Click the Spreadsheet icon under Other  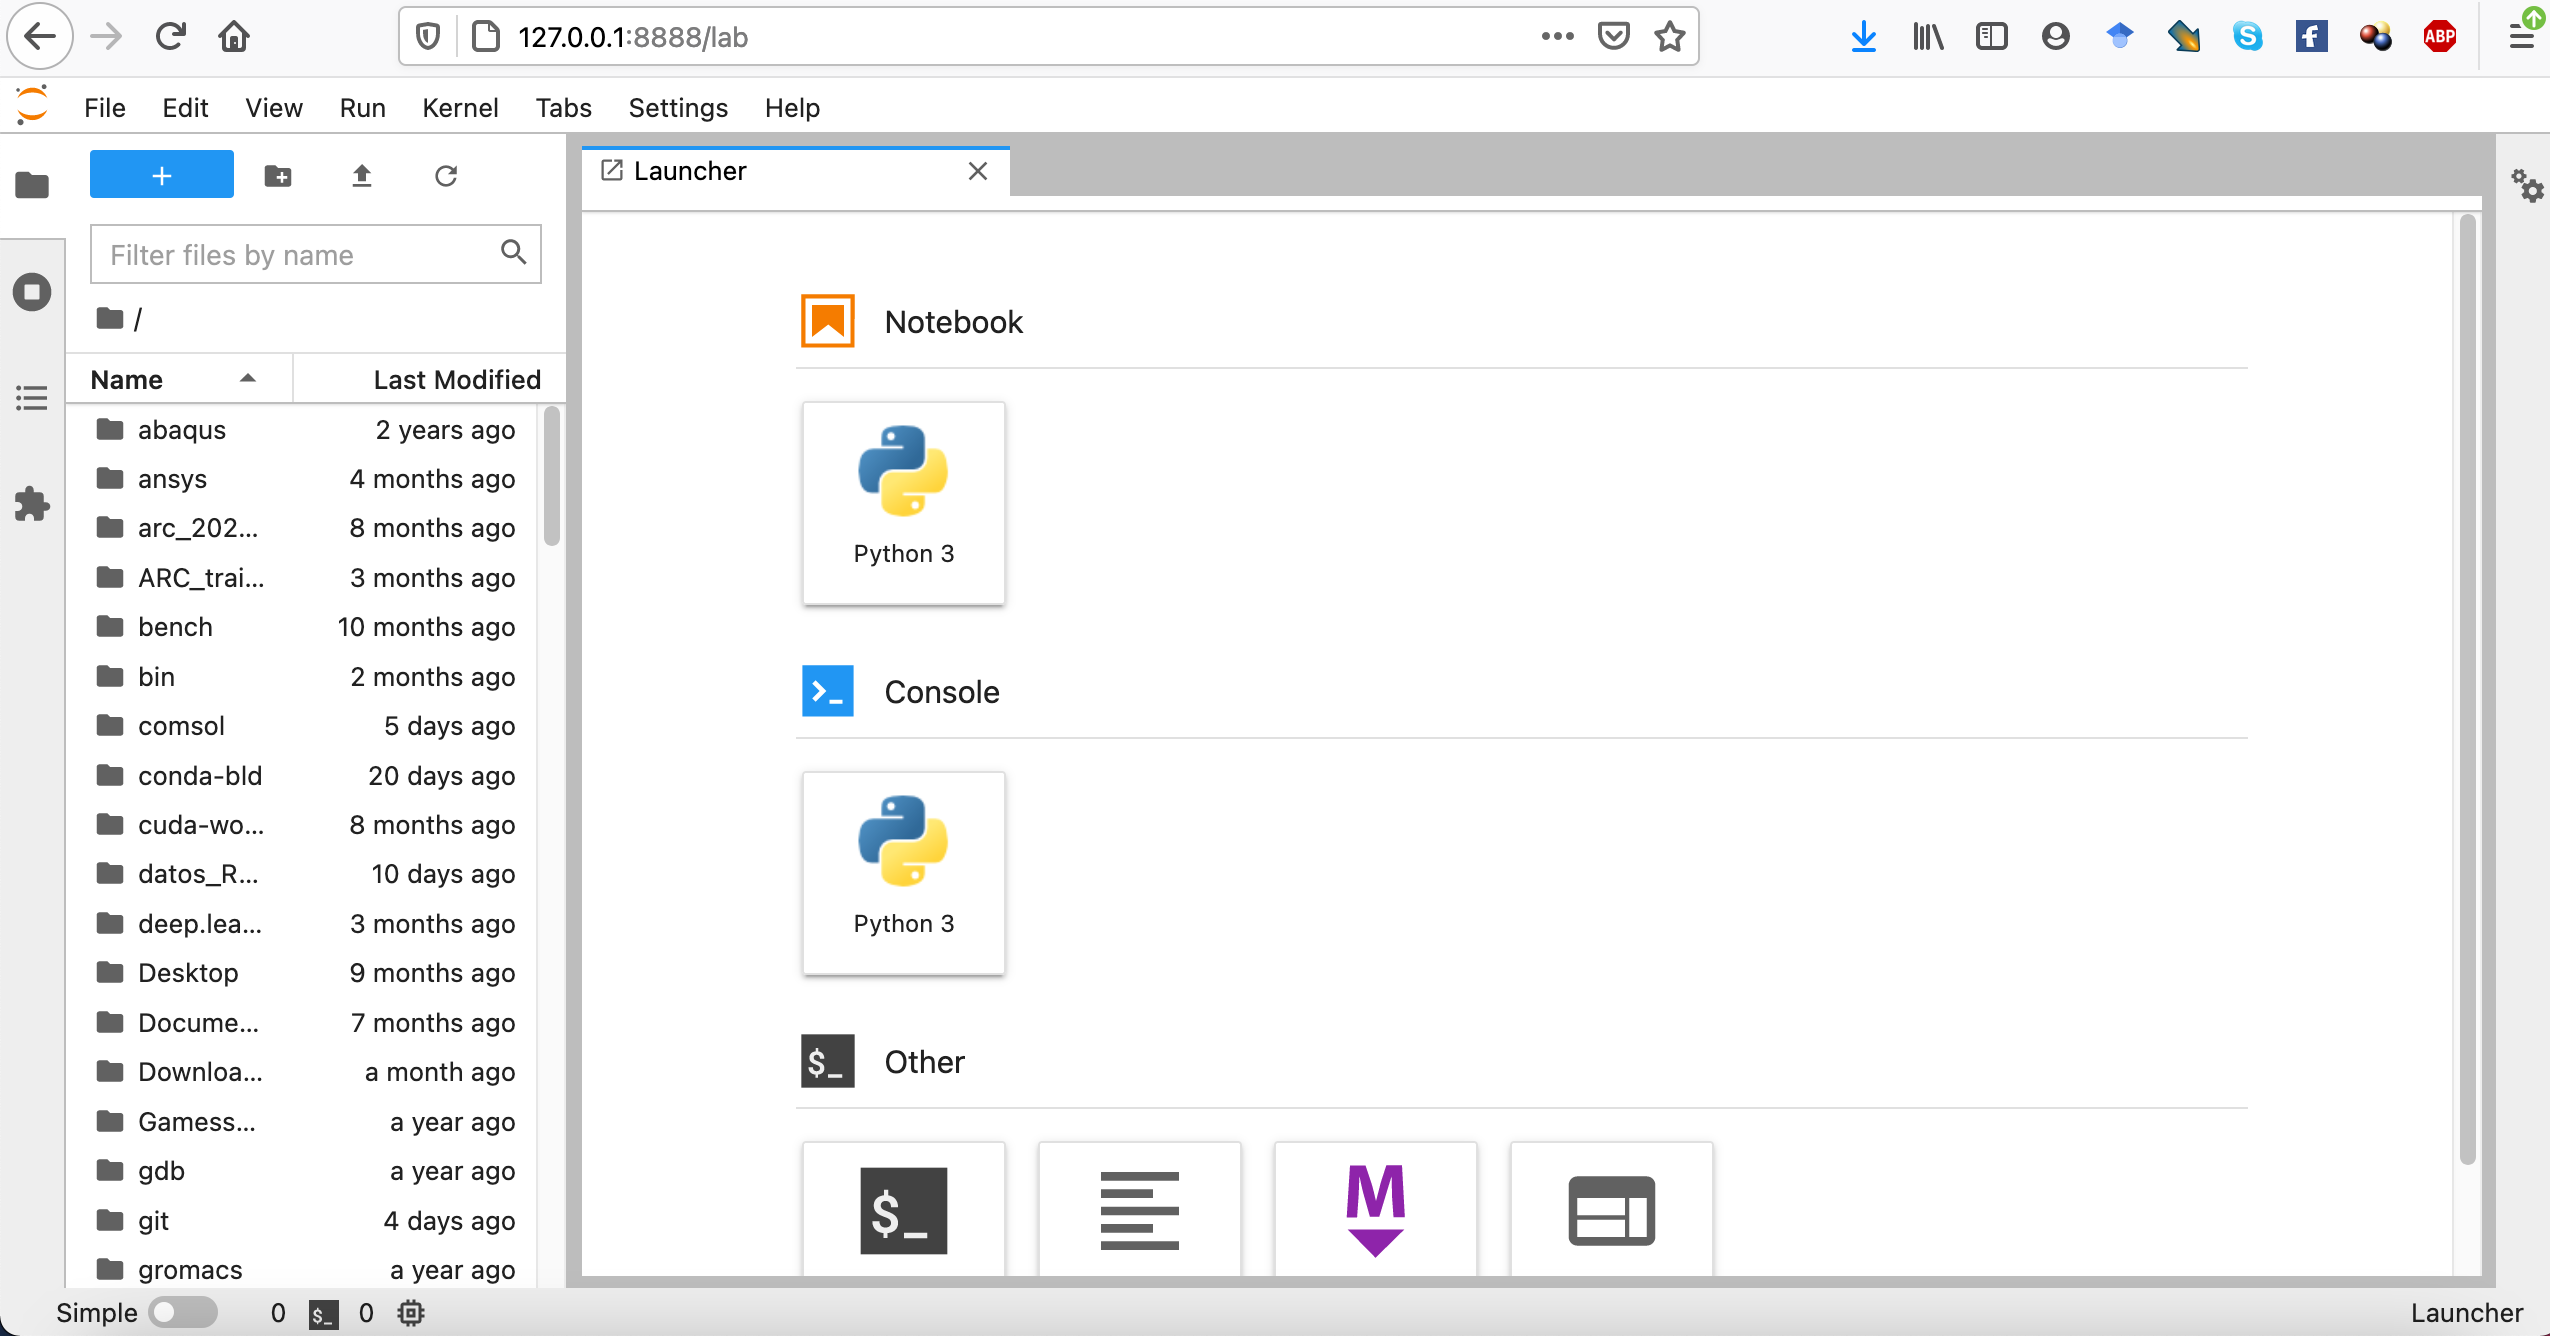pos(1611,1211)
